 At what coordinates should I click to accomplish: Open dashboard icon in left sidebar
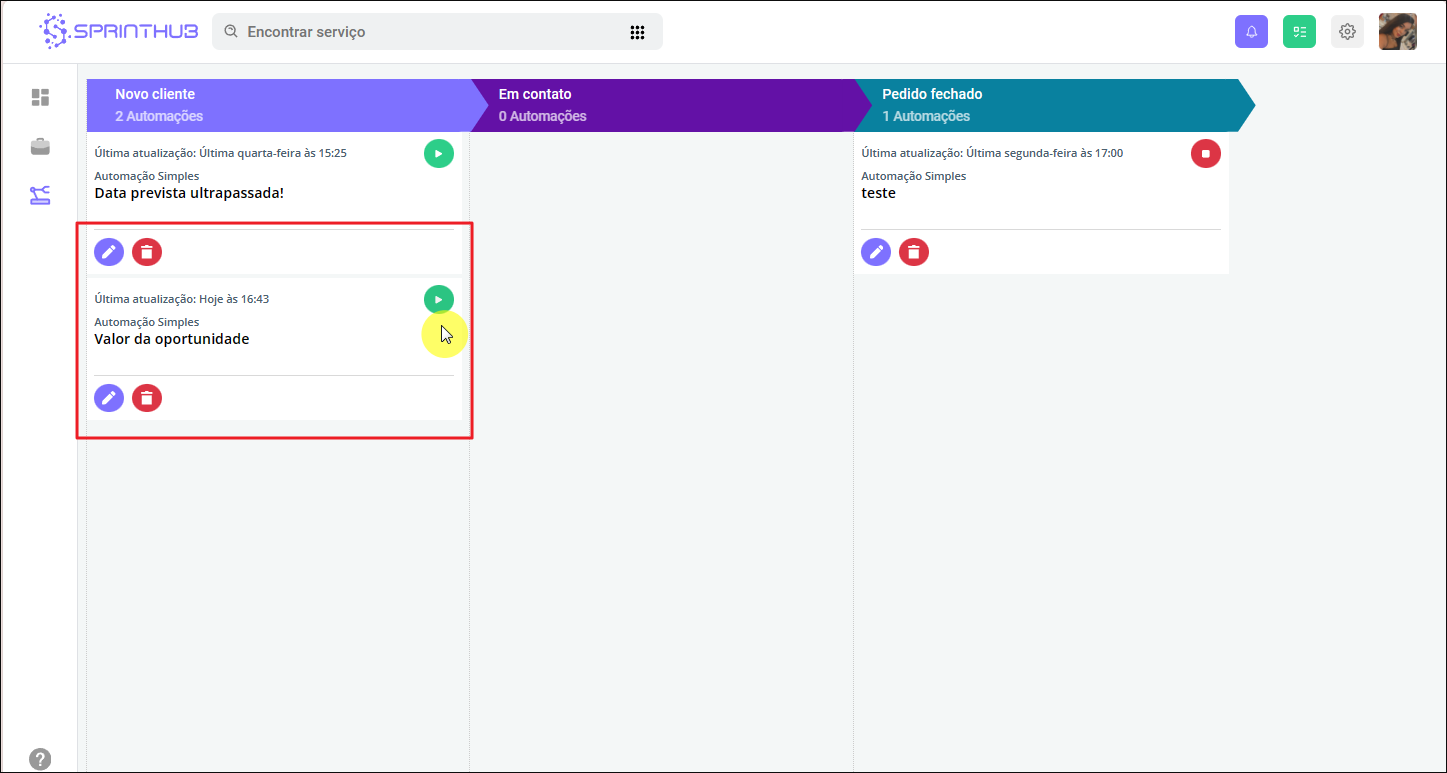pyautogui.click(x=40, y=97)
